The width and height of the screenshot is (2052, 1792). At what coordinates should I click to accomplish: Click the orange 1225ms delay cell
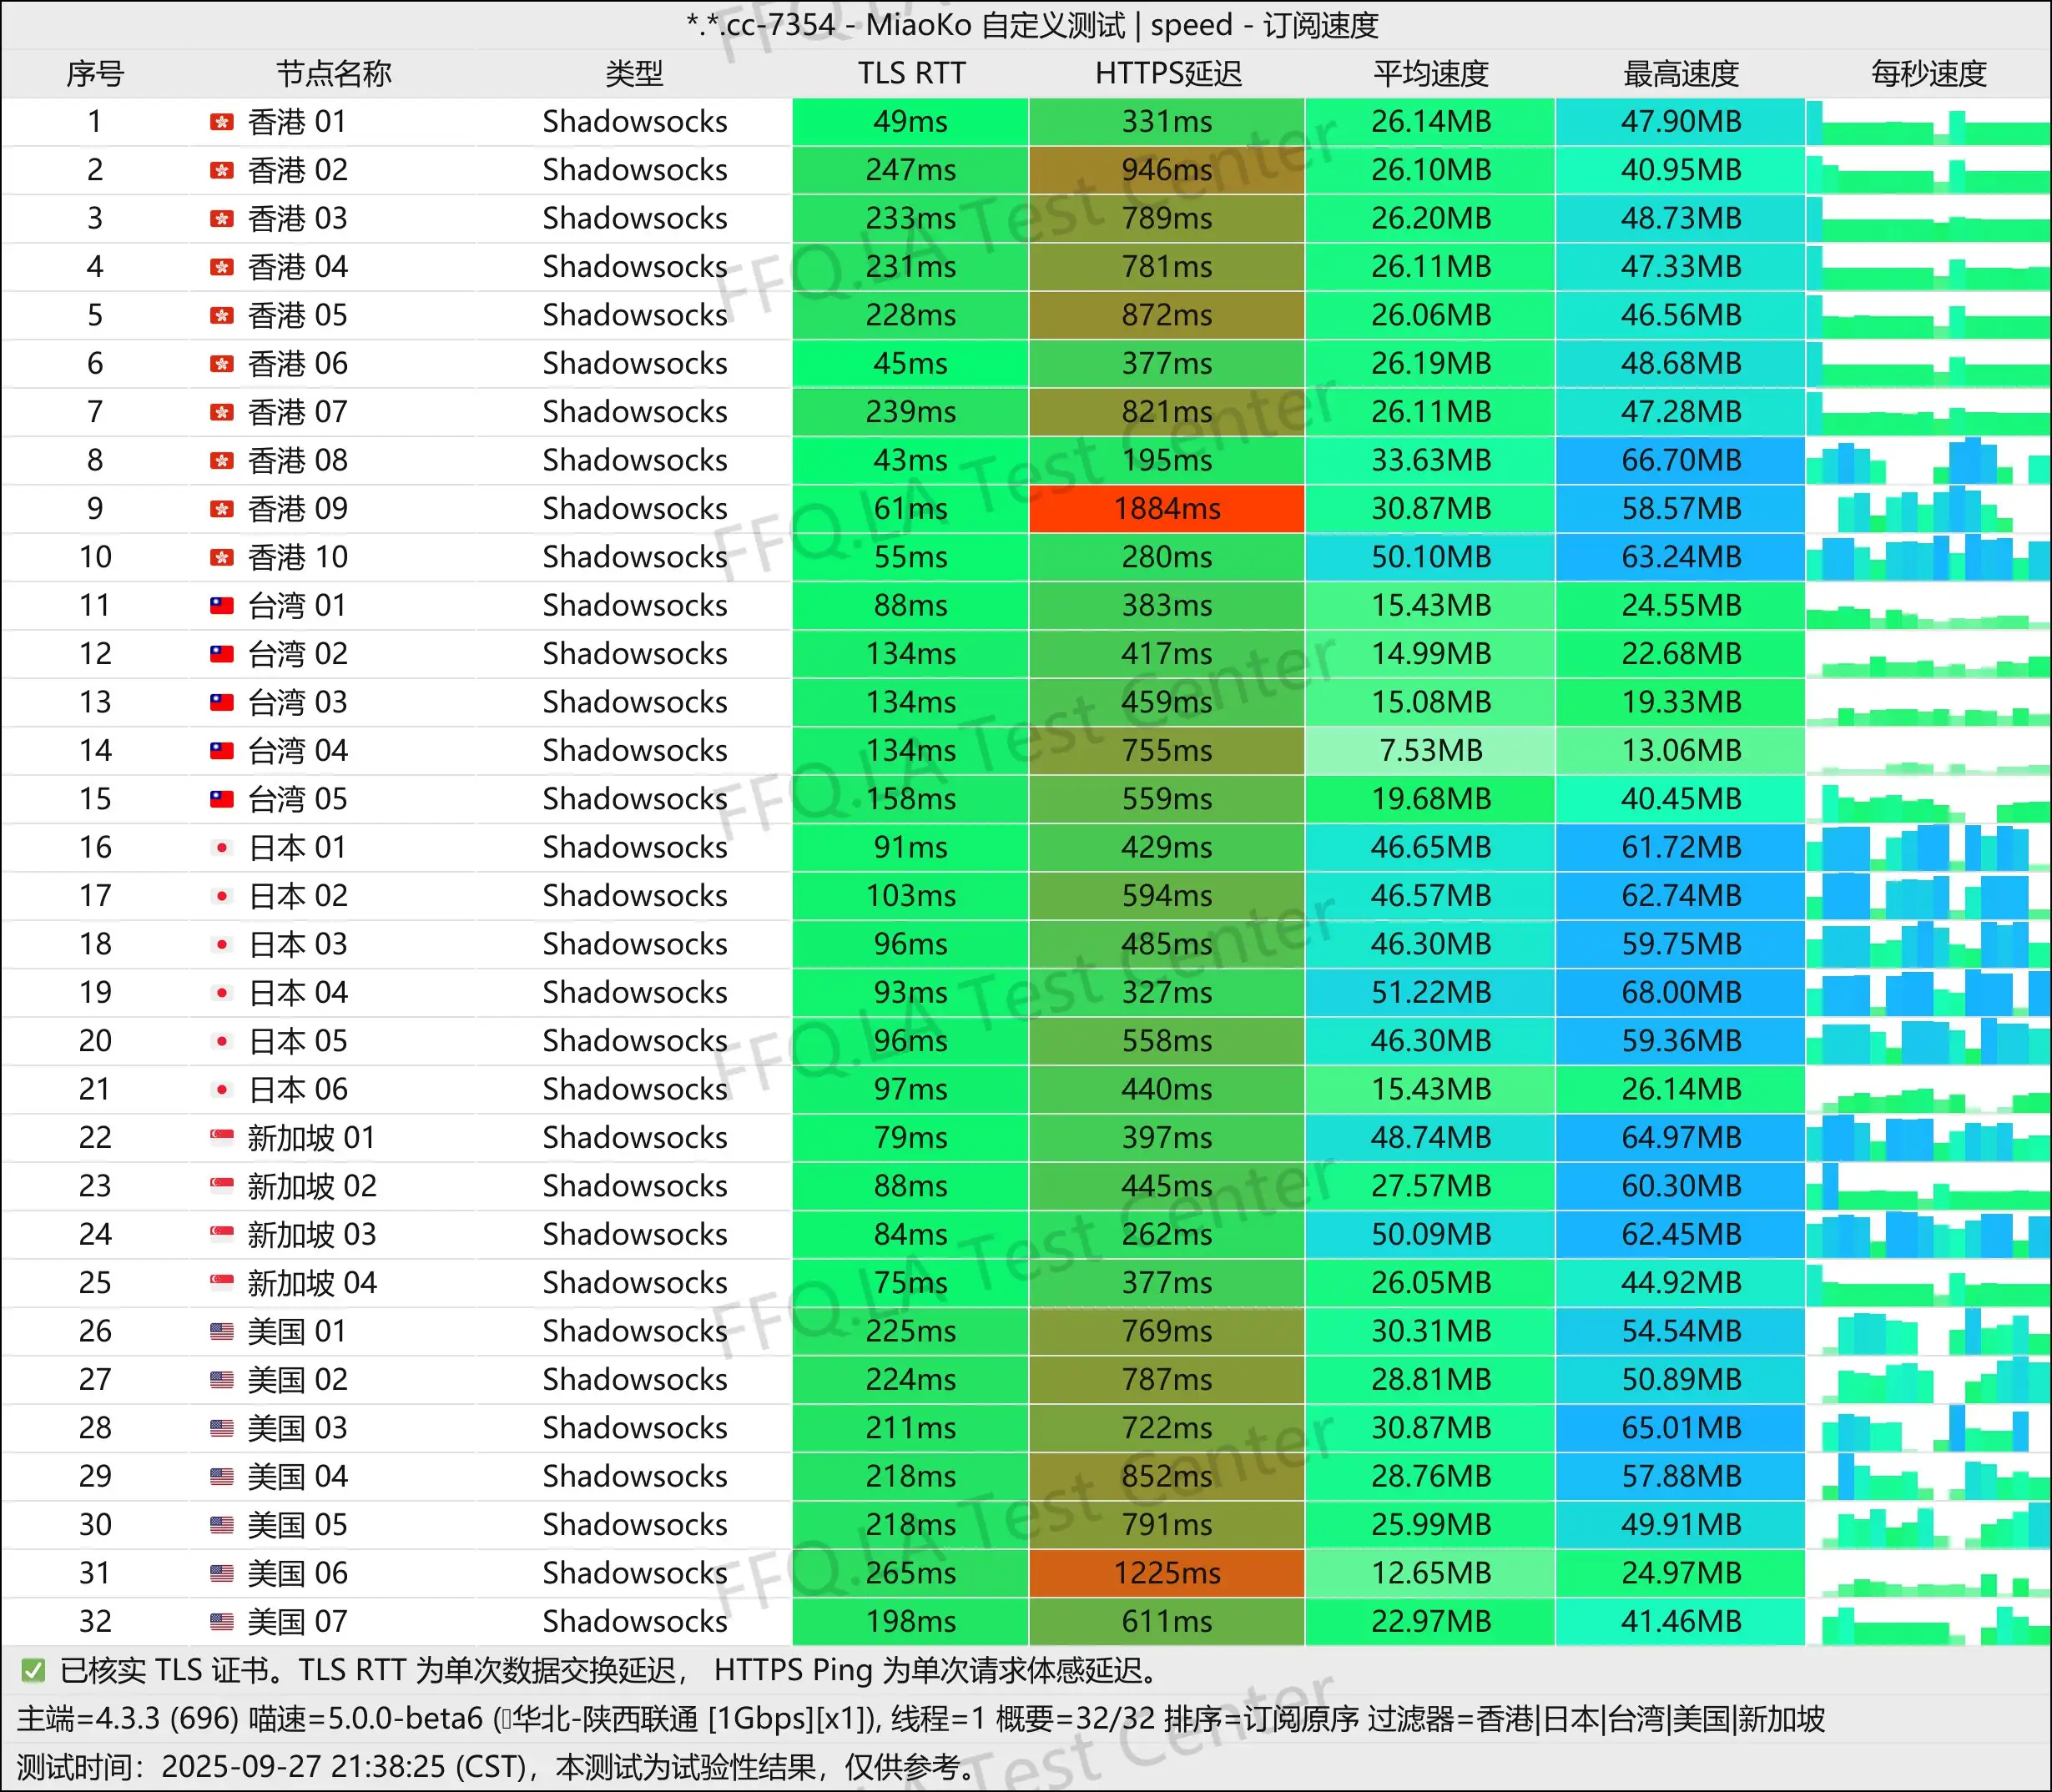(1167, 1573)
